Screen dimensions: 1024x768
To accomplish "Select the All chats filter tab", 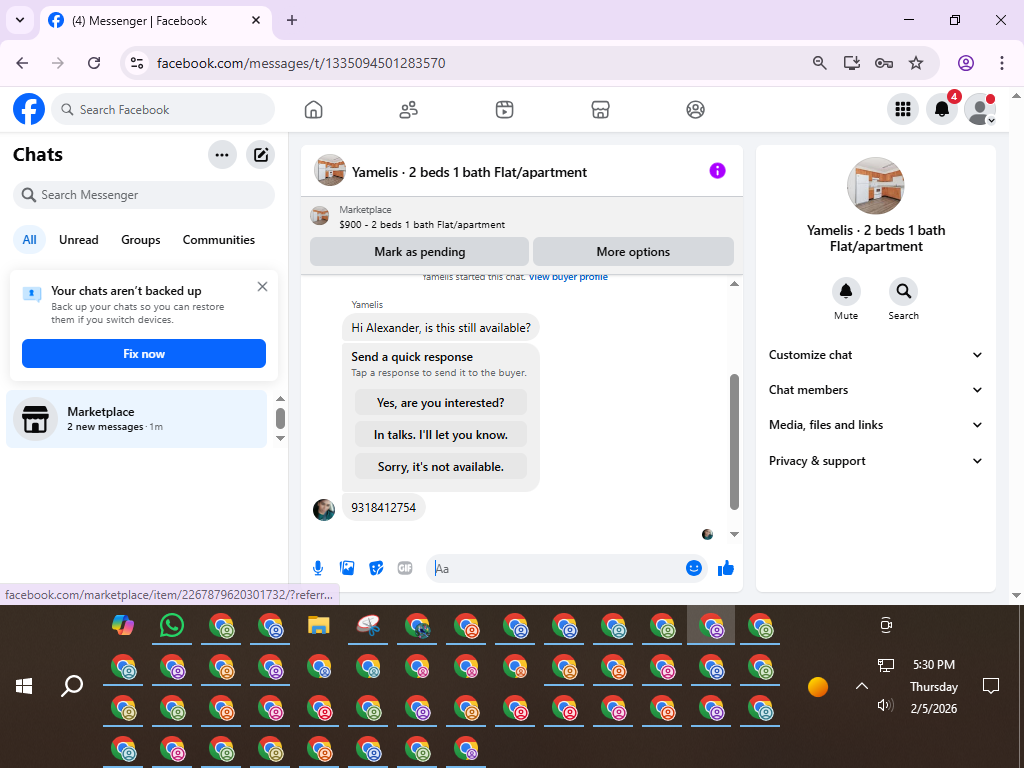I will [x=29, y=240].
